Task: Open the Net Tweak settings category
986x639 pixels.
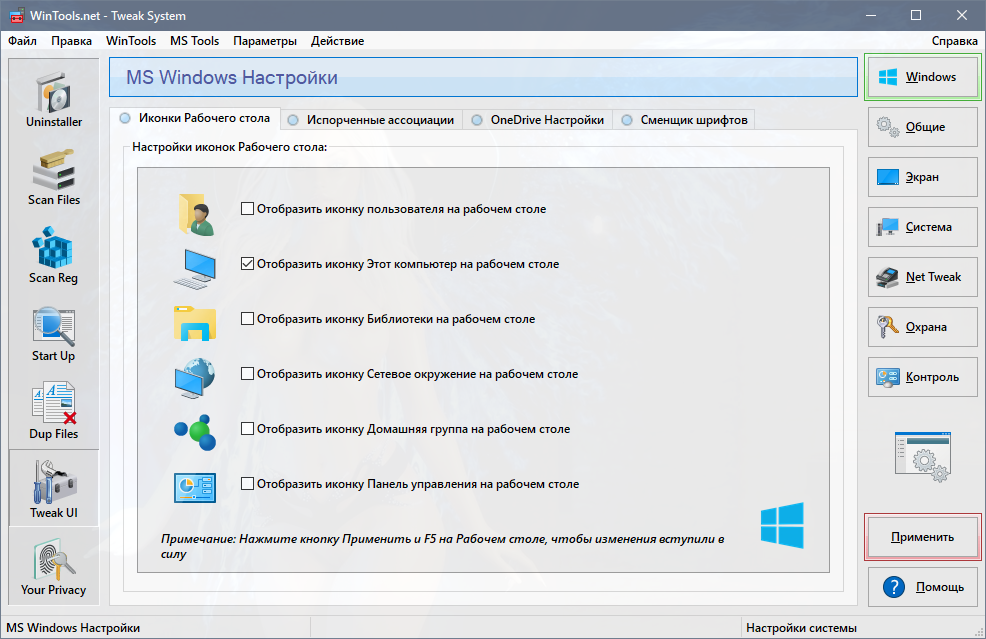Action: click(x=922, y=277)
